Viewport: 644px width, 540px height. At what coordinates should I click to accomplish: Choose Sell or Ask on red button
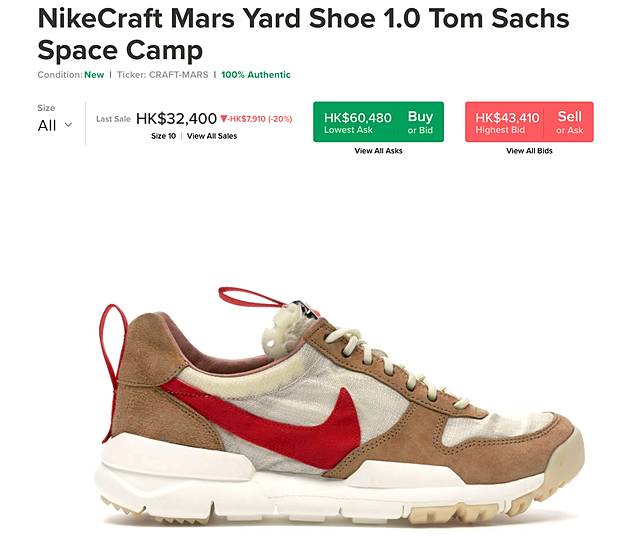(569, 122)
